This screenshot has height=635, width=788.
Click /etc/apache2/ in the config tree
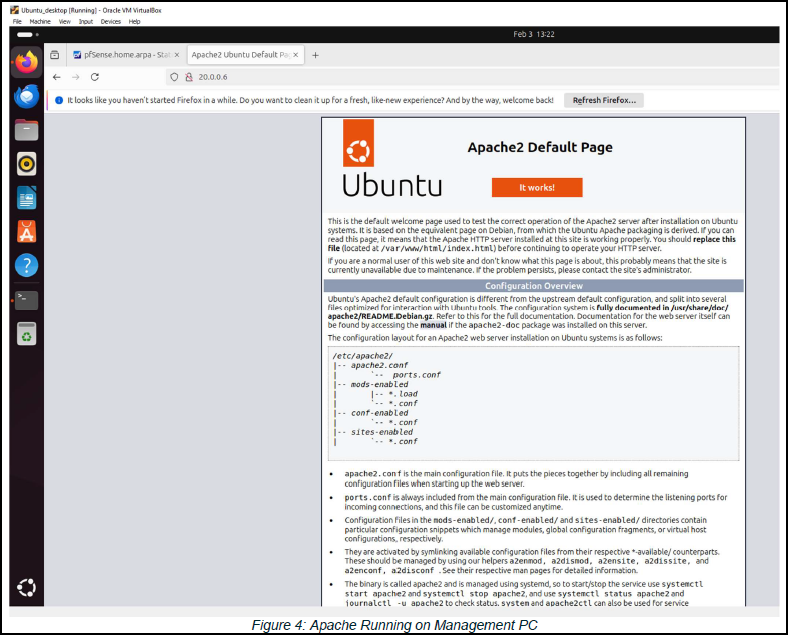click(362, 356)
